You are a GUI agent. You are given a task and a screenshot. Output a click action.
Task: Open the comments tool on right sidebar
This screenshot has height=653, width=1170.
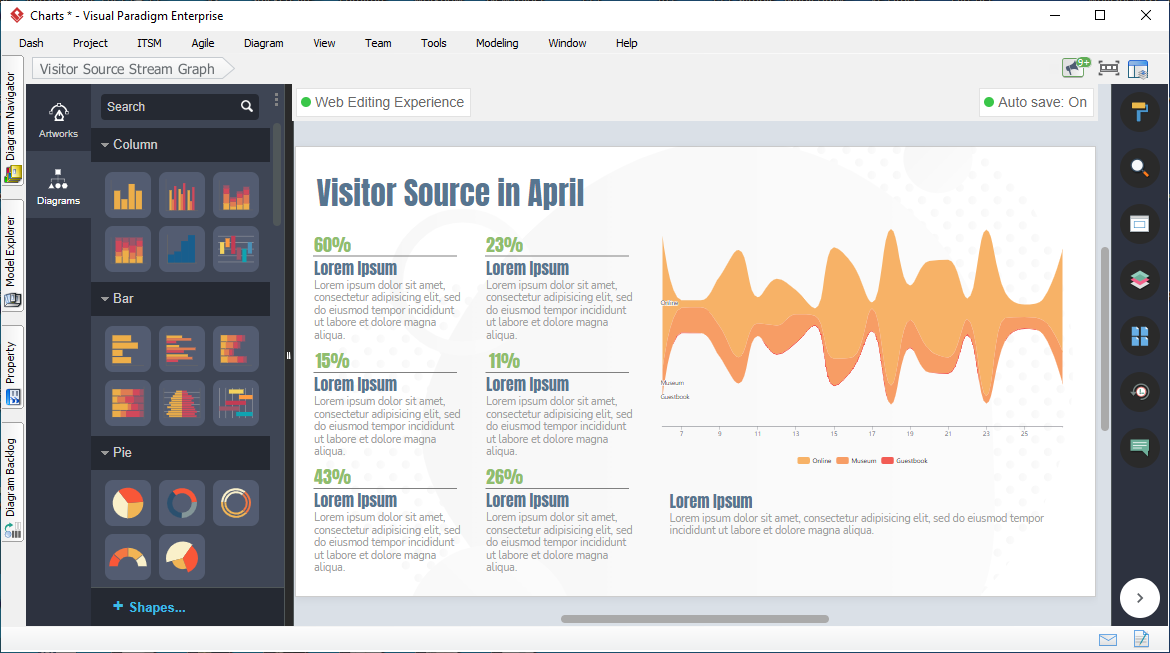point(1139,448)
